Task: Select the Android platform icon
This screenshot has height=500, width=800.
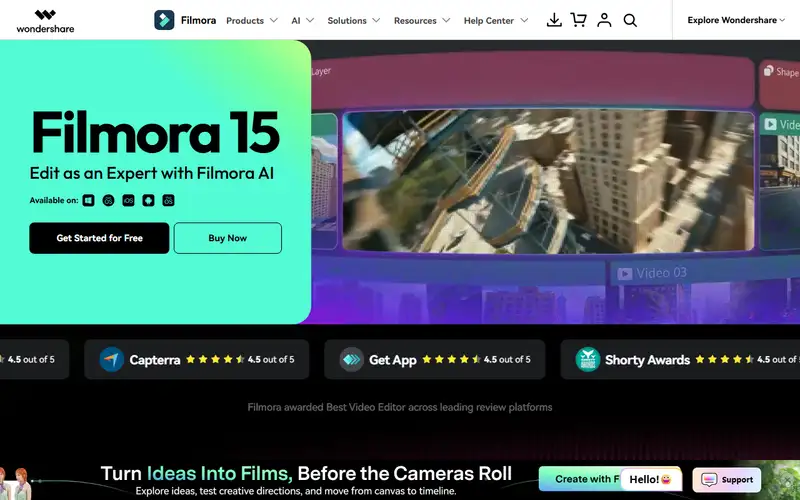Action: click(148, 201)
